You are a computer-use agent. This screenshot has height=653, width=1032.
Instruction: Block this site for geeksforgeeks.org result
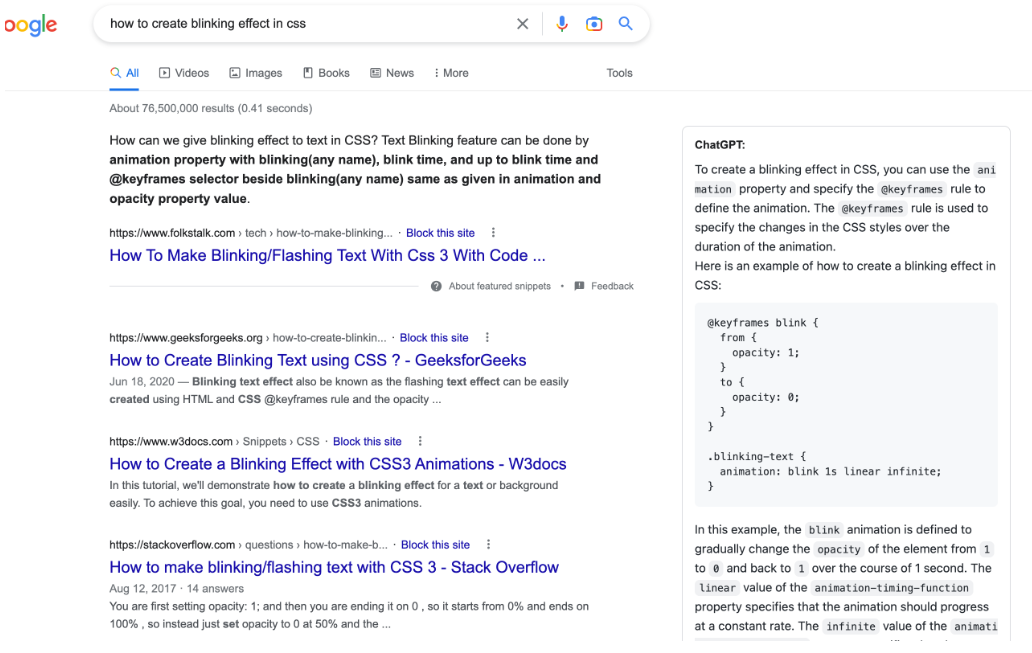point(434,338)
